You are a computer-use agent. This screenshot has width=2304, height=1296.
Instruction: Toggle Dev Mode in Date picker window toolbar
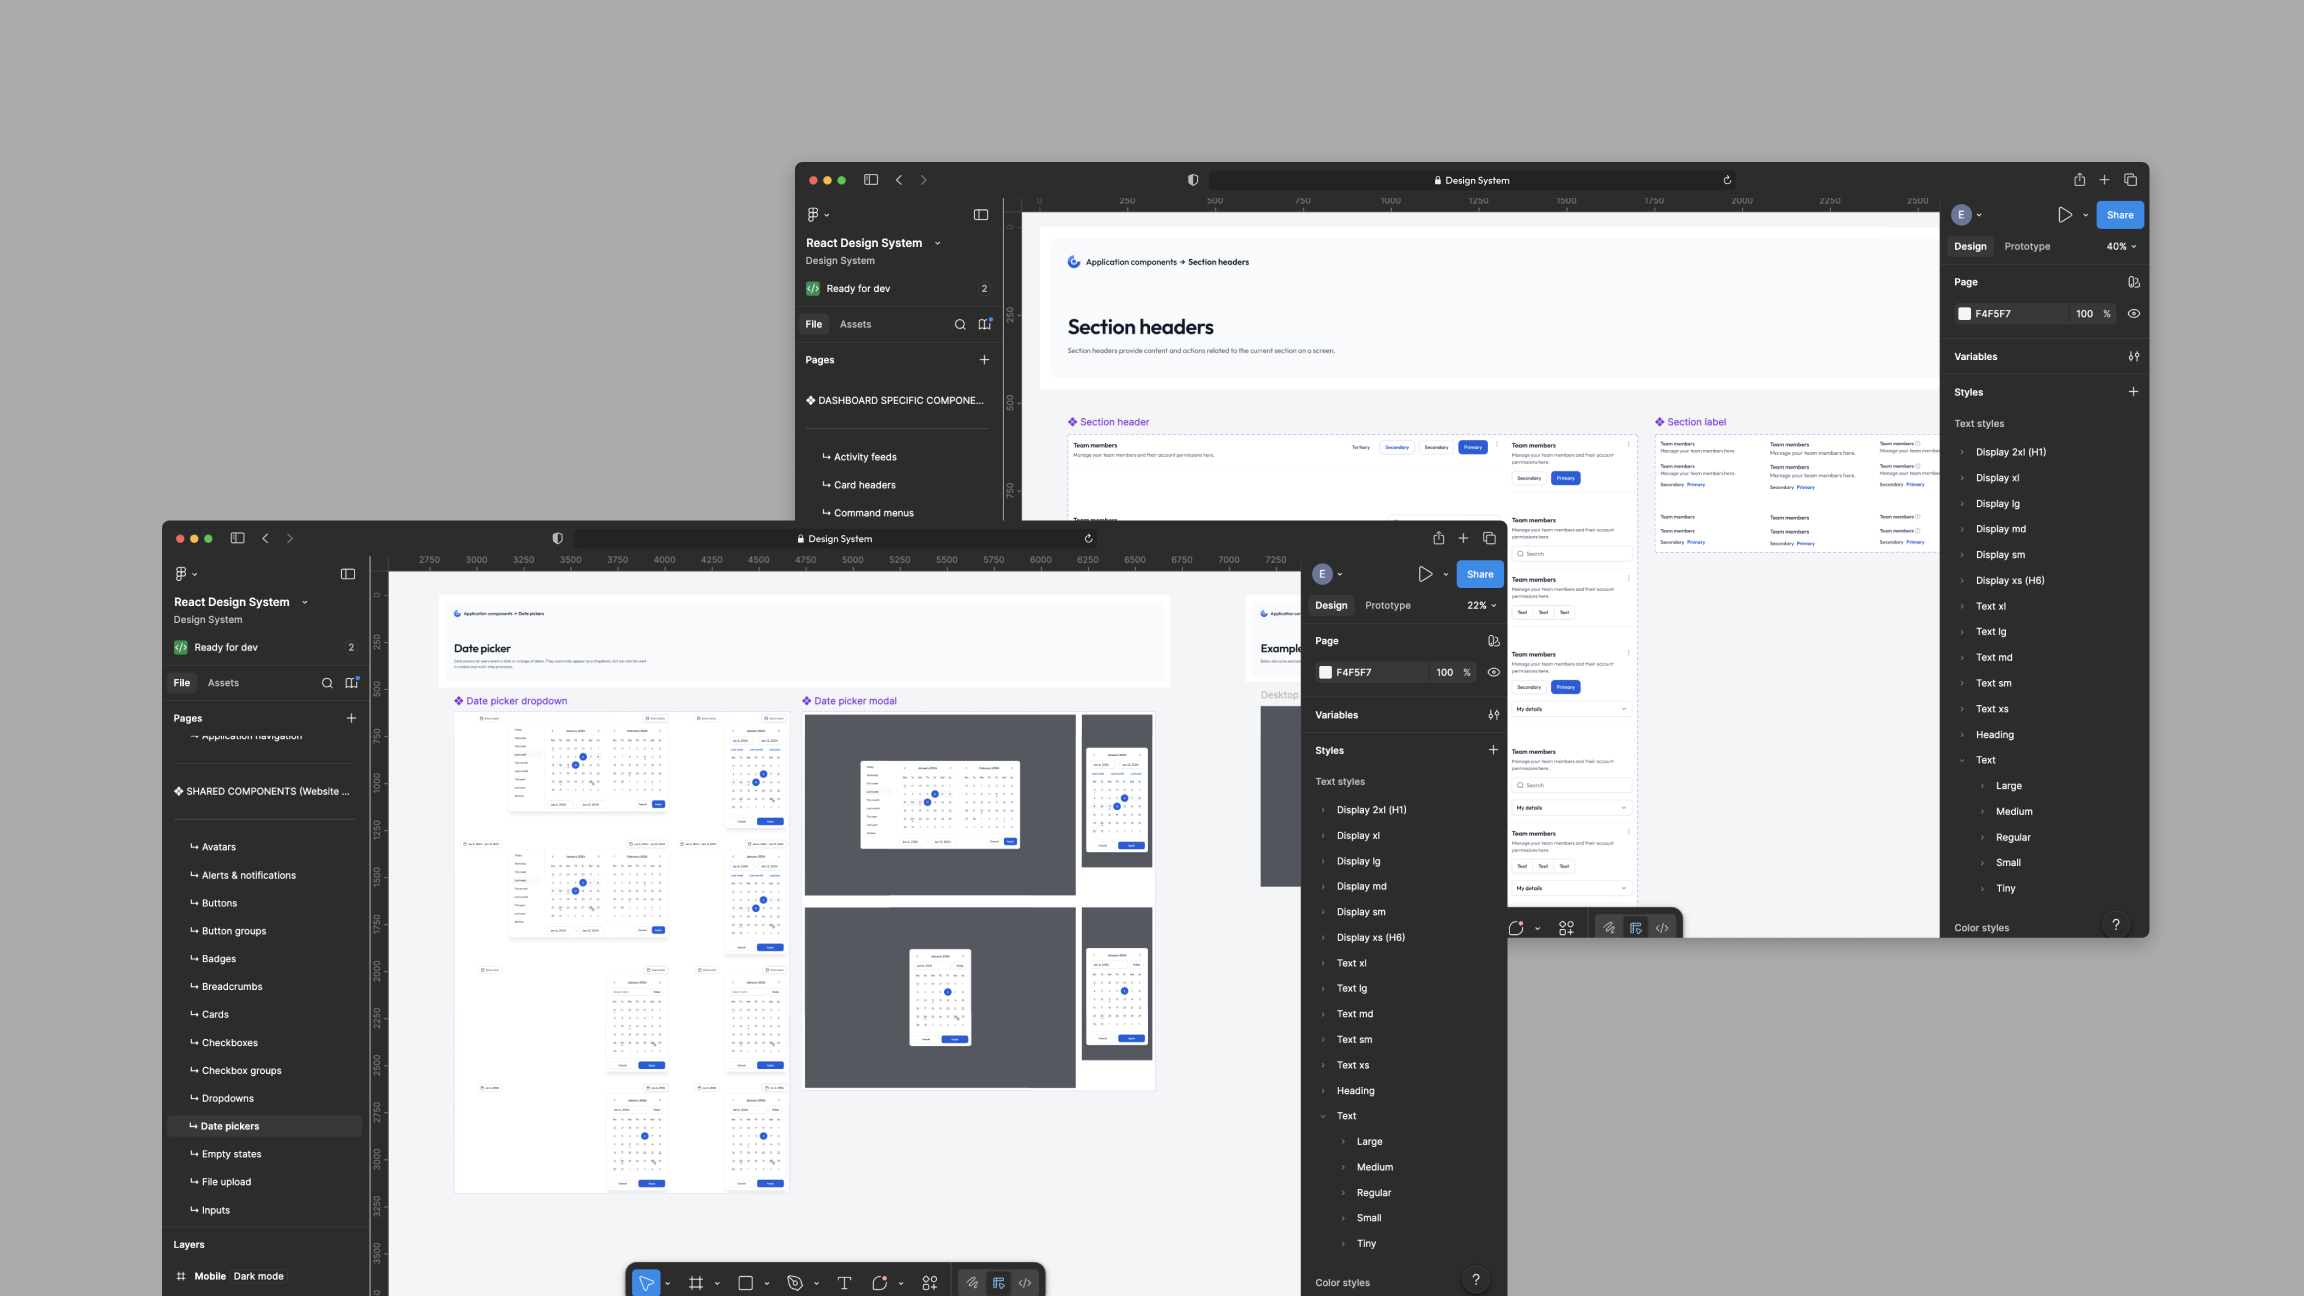1025,1283
